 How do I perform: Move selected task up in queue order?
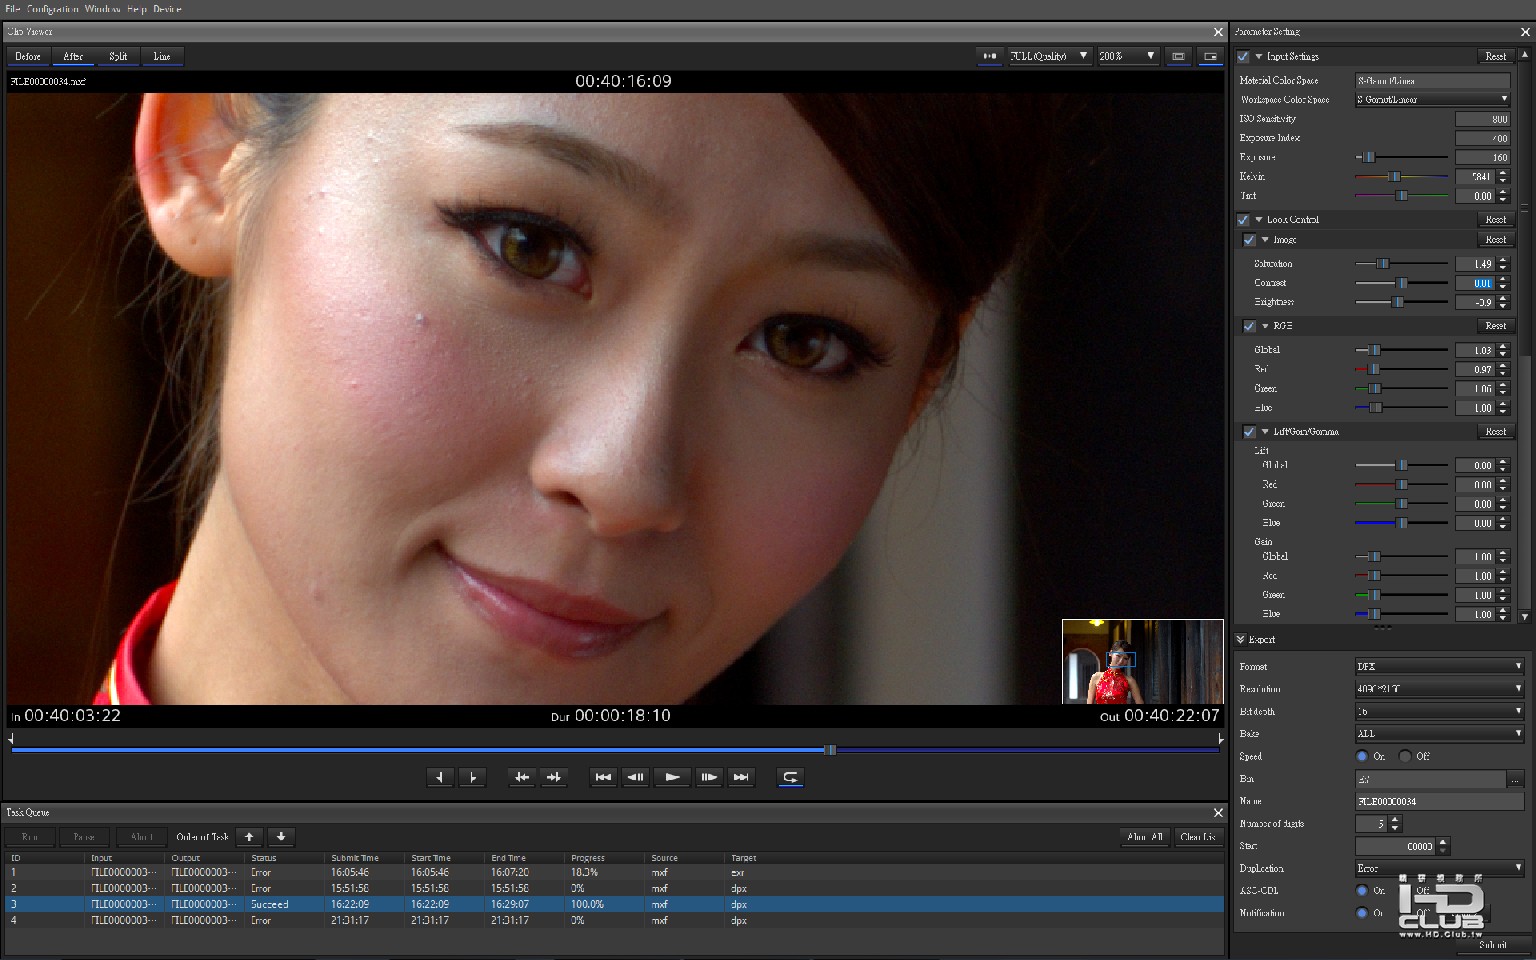click(x=249, y=837)
